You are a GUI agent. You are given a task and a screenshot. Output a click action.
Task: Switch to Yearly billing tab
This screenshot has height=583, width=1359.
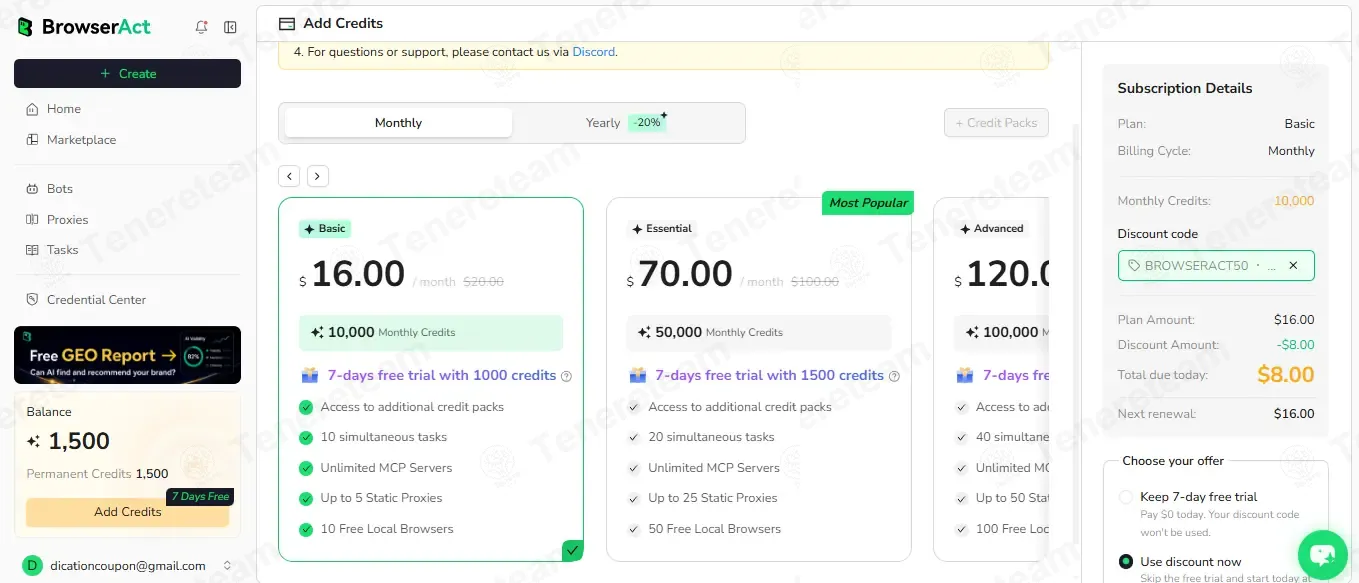coord(627,123)
